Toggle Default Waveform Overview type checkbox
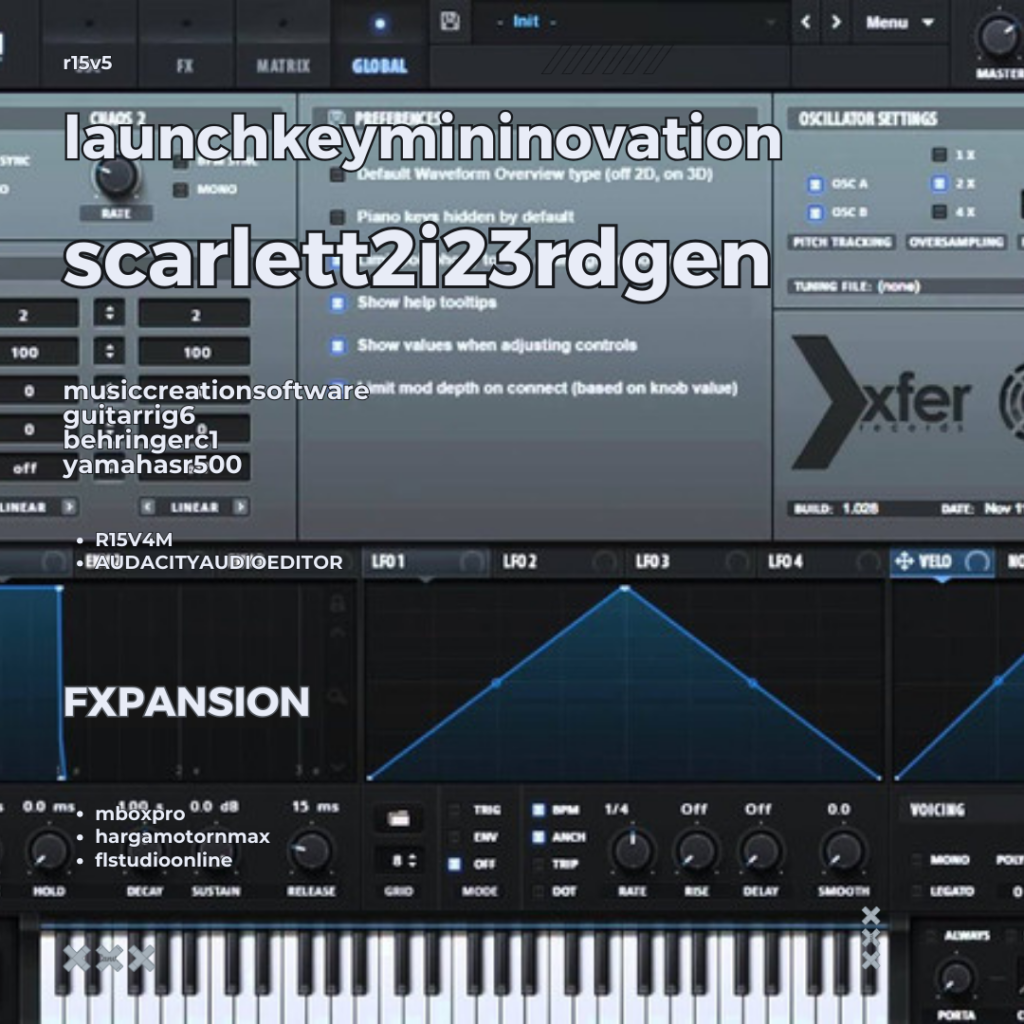This screenshot has width=1024, height=1024. click(x=337, y=175)
